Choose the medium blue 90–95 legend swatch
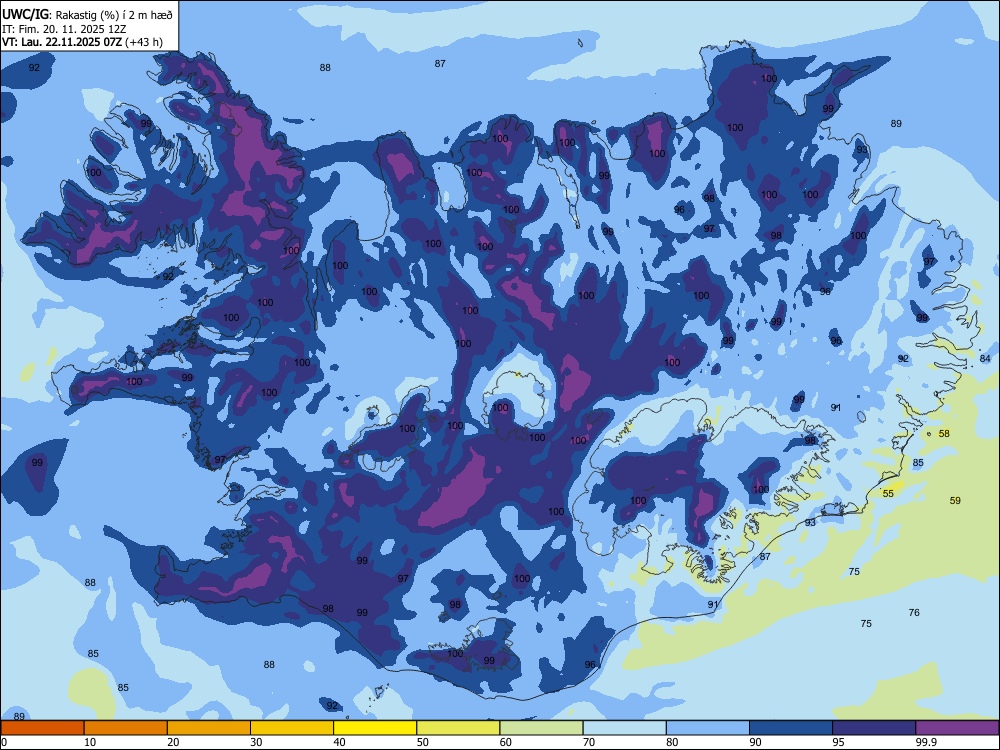This screenshot has width=1000, height=750. click(791, 728)
